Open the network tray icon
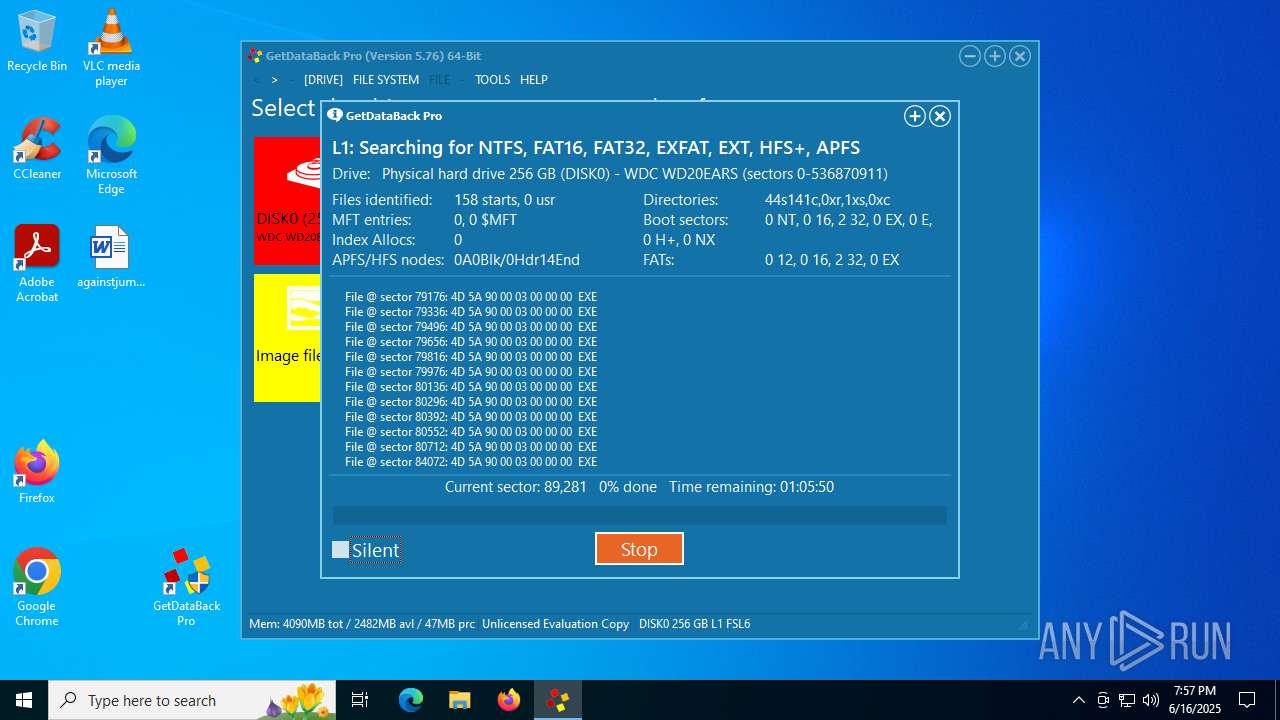This screenshot has height=720, width=1280. click(1127, 700)
